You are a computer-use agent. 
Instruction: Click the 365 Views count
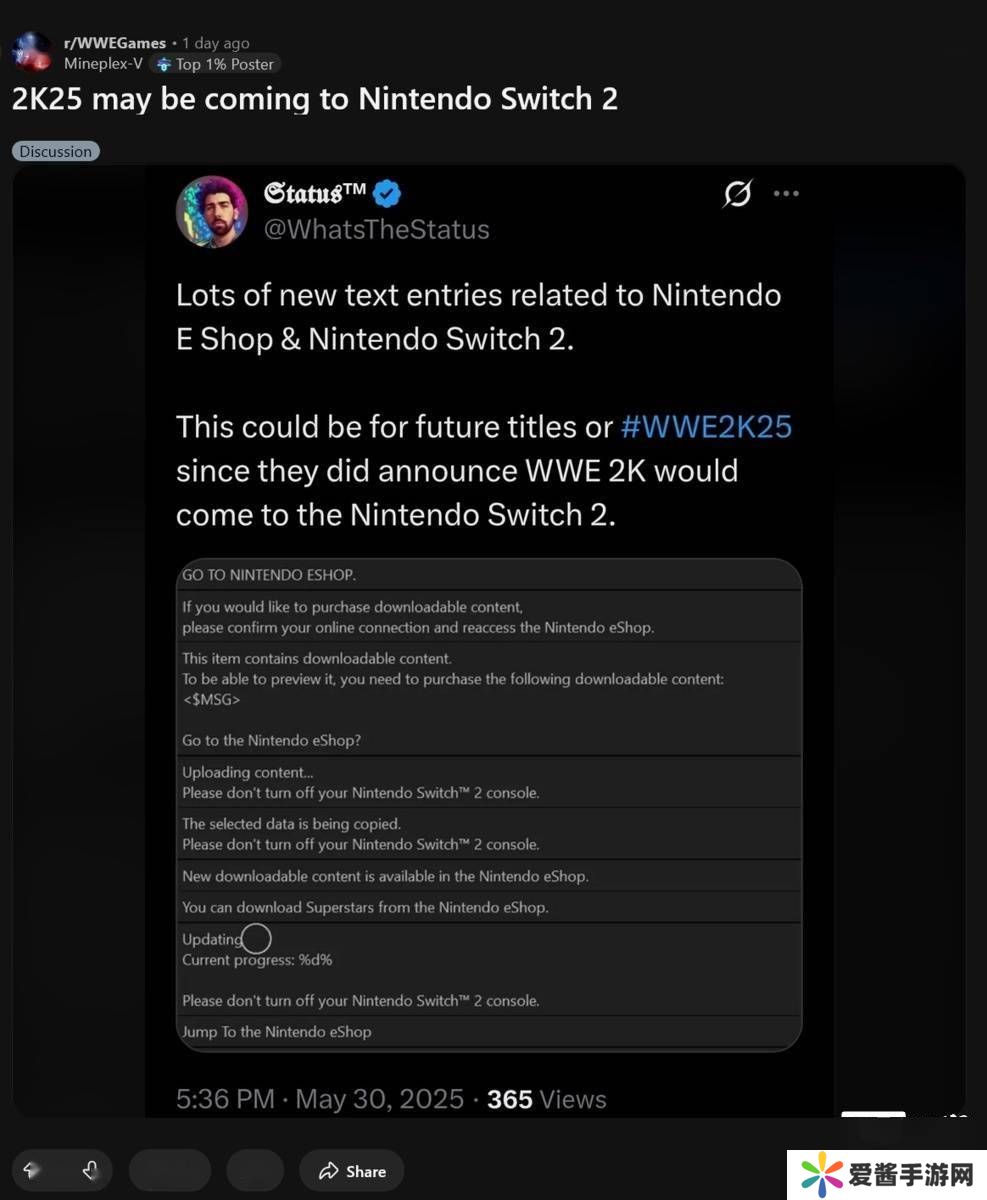[x=546, y=1100]
